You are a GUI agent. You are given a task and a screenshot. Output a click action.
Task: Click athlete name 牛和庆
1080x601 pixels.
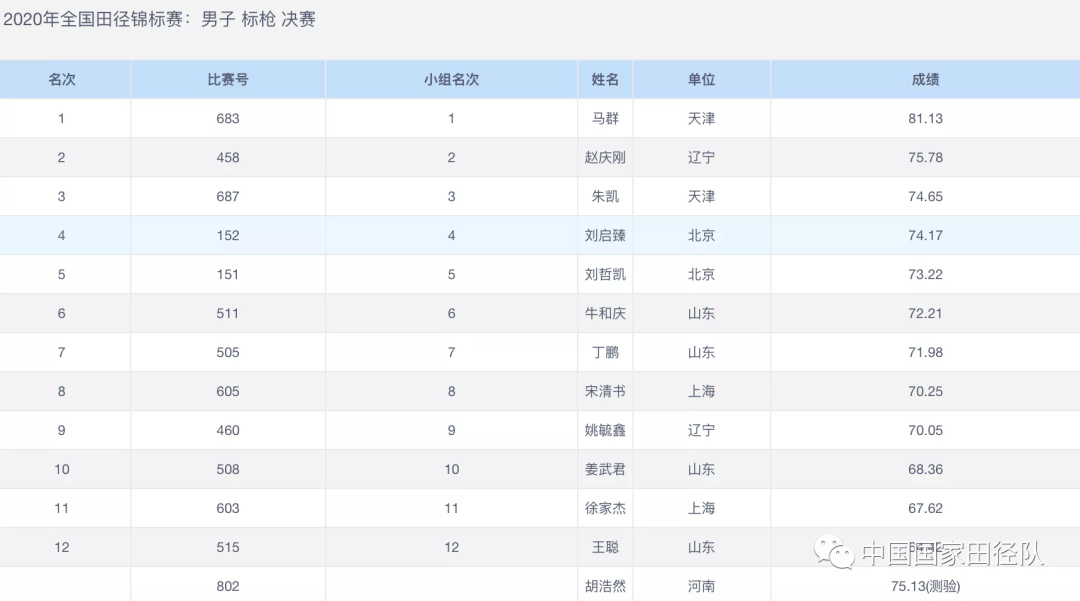point(605,313)
